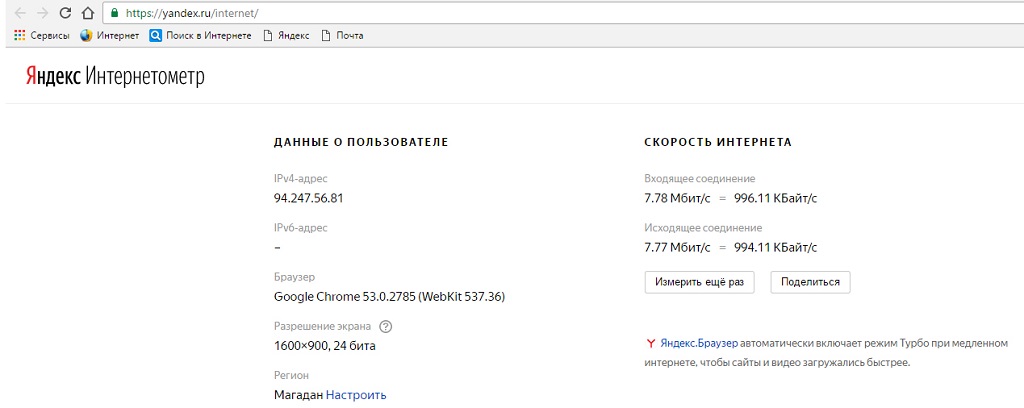Click the help question mark next to Разрешение экрана
The image size is (1024, 408).
point(385,326)
